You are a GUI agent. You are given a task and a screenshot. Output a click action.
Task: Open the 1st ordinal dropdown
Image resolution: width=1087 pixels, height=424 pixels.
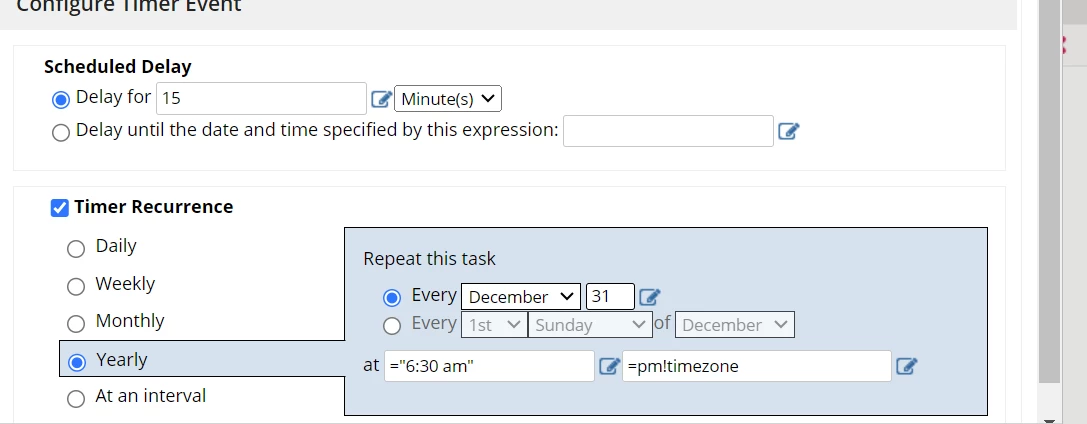pos(494,324)
